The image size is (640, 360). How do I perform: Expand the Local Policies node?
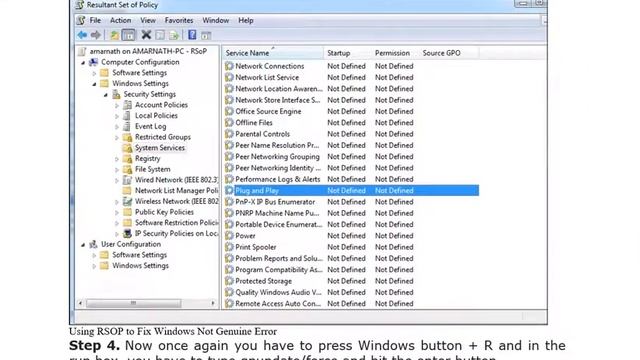117,116
